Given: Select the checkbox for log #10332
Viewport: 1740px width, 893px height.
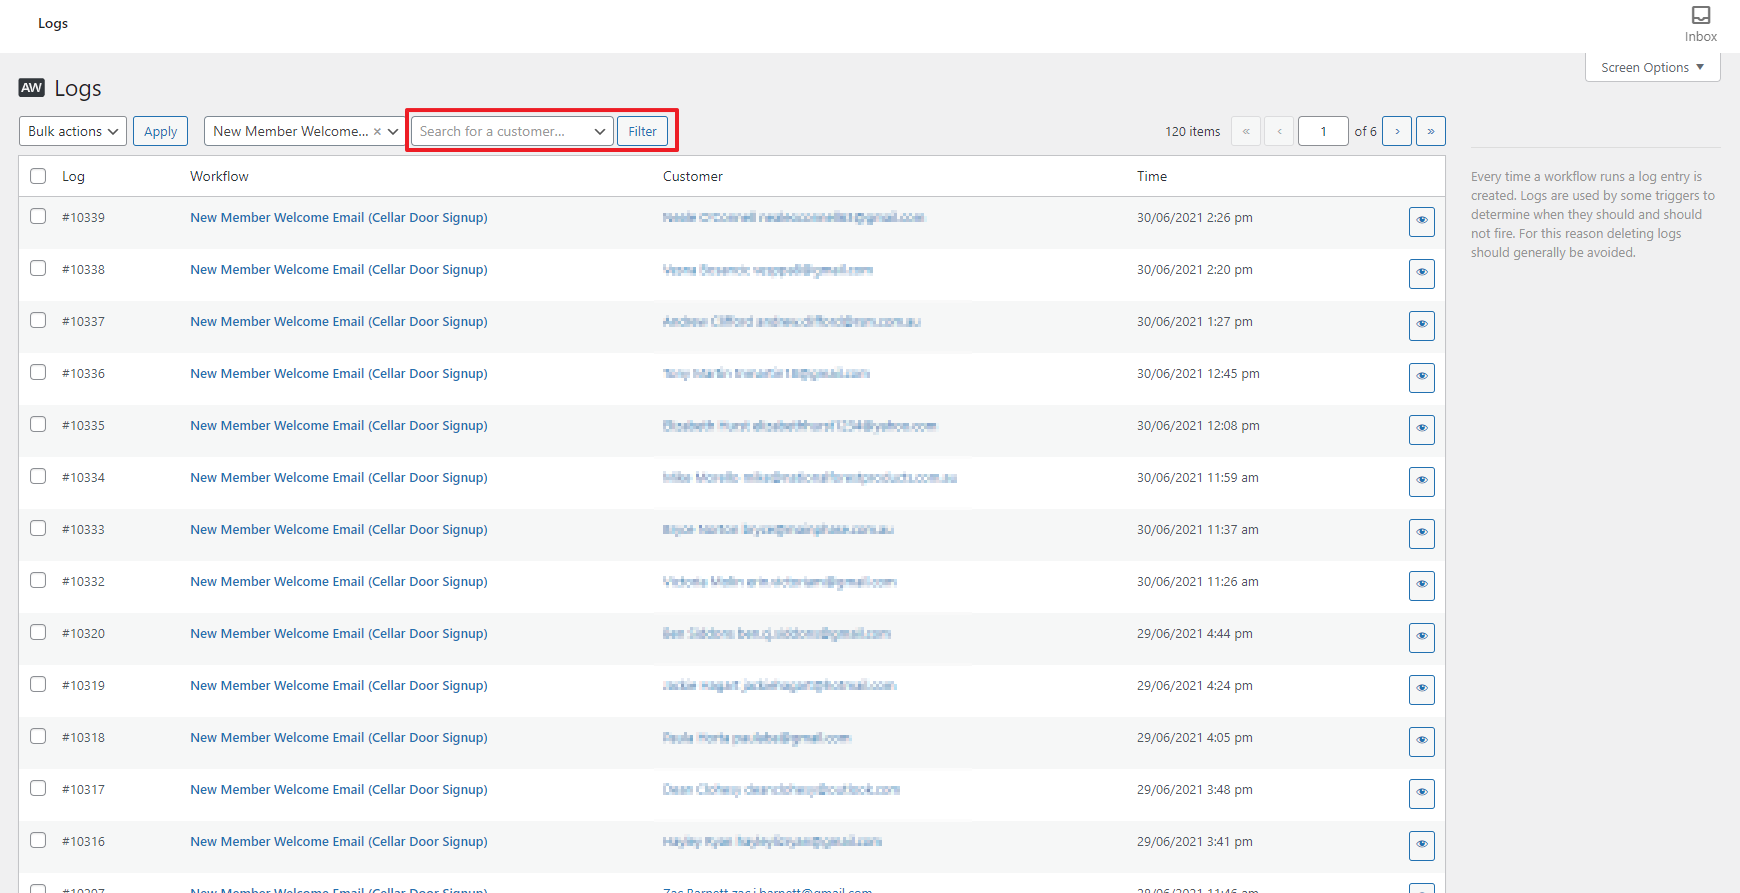Looking at the screenshot, I should coord(38,580).
